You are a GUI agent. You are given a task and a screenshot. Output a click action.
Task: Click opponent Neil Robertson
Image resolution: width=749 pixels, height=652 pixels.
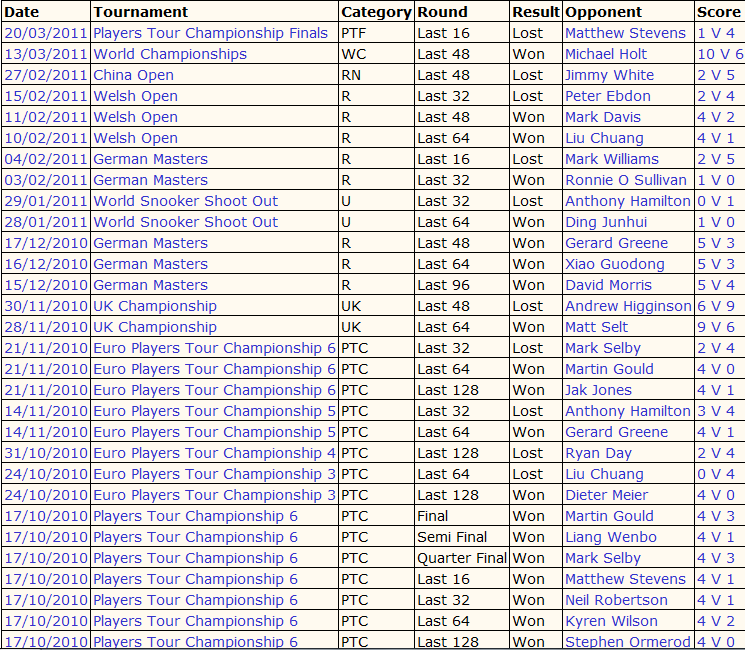(x=616, y=600)
